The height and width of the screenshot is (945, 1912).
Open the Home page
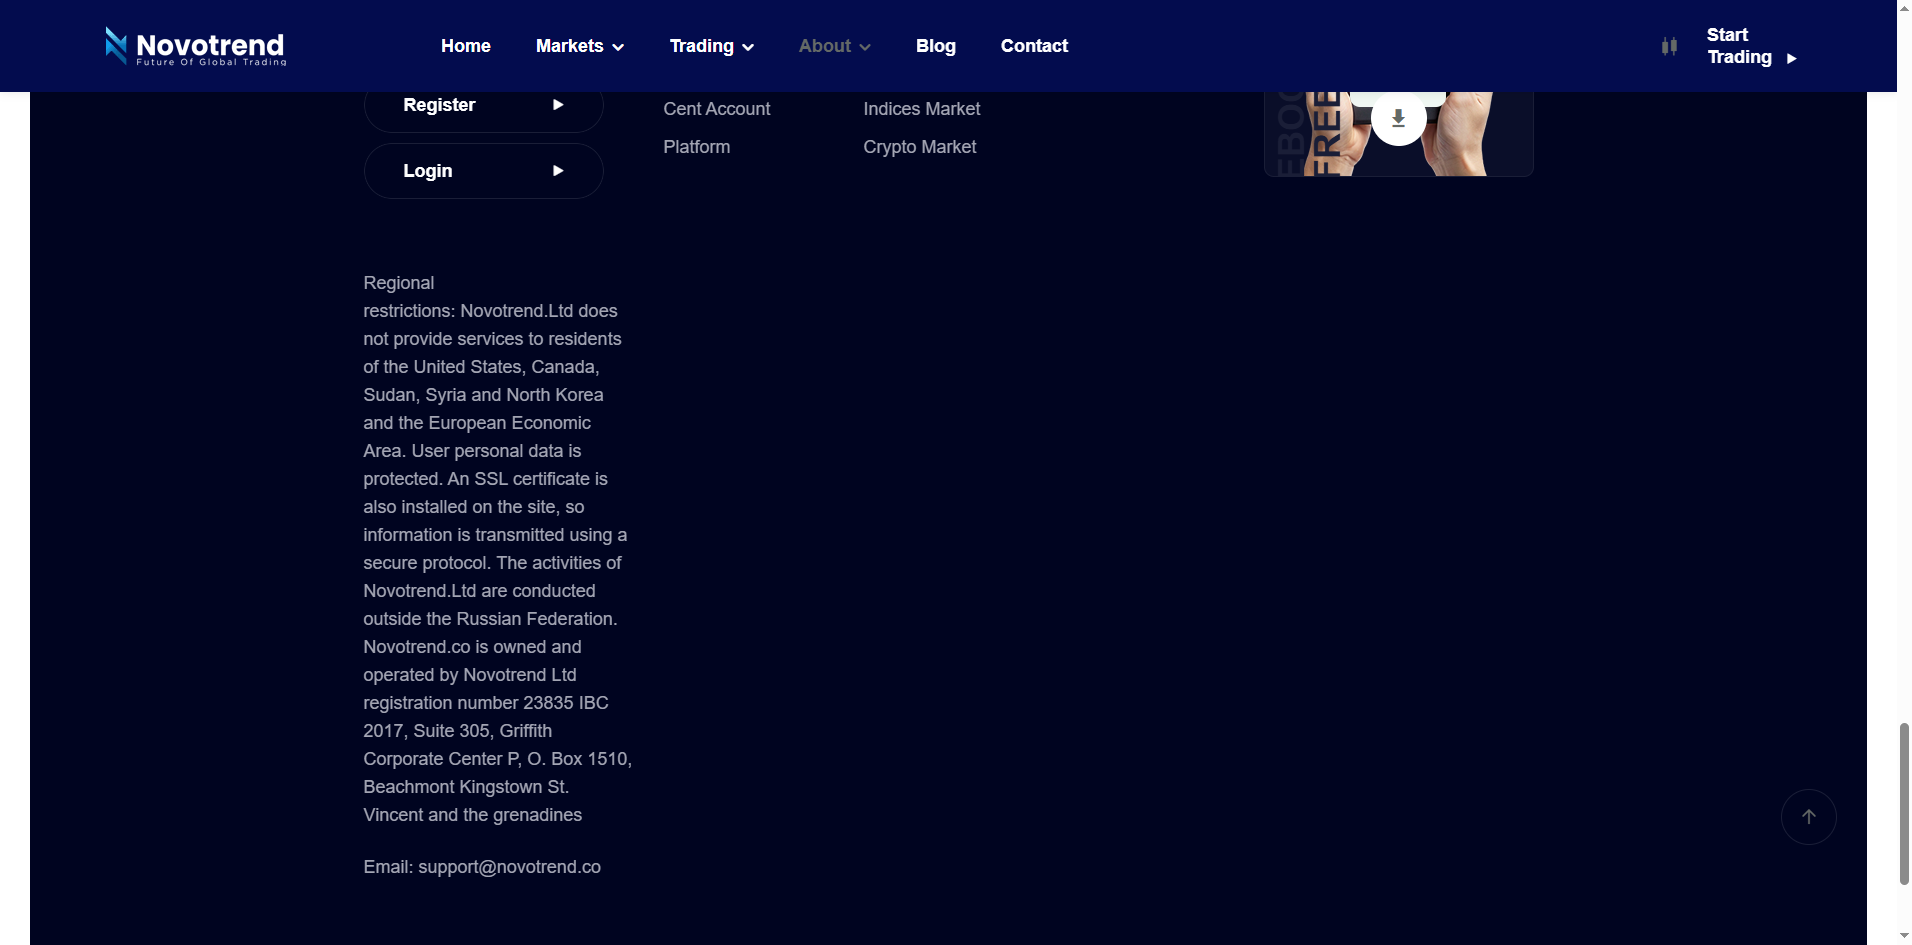[x=466, y=46]
